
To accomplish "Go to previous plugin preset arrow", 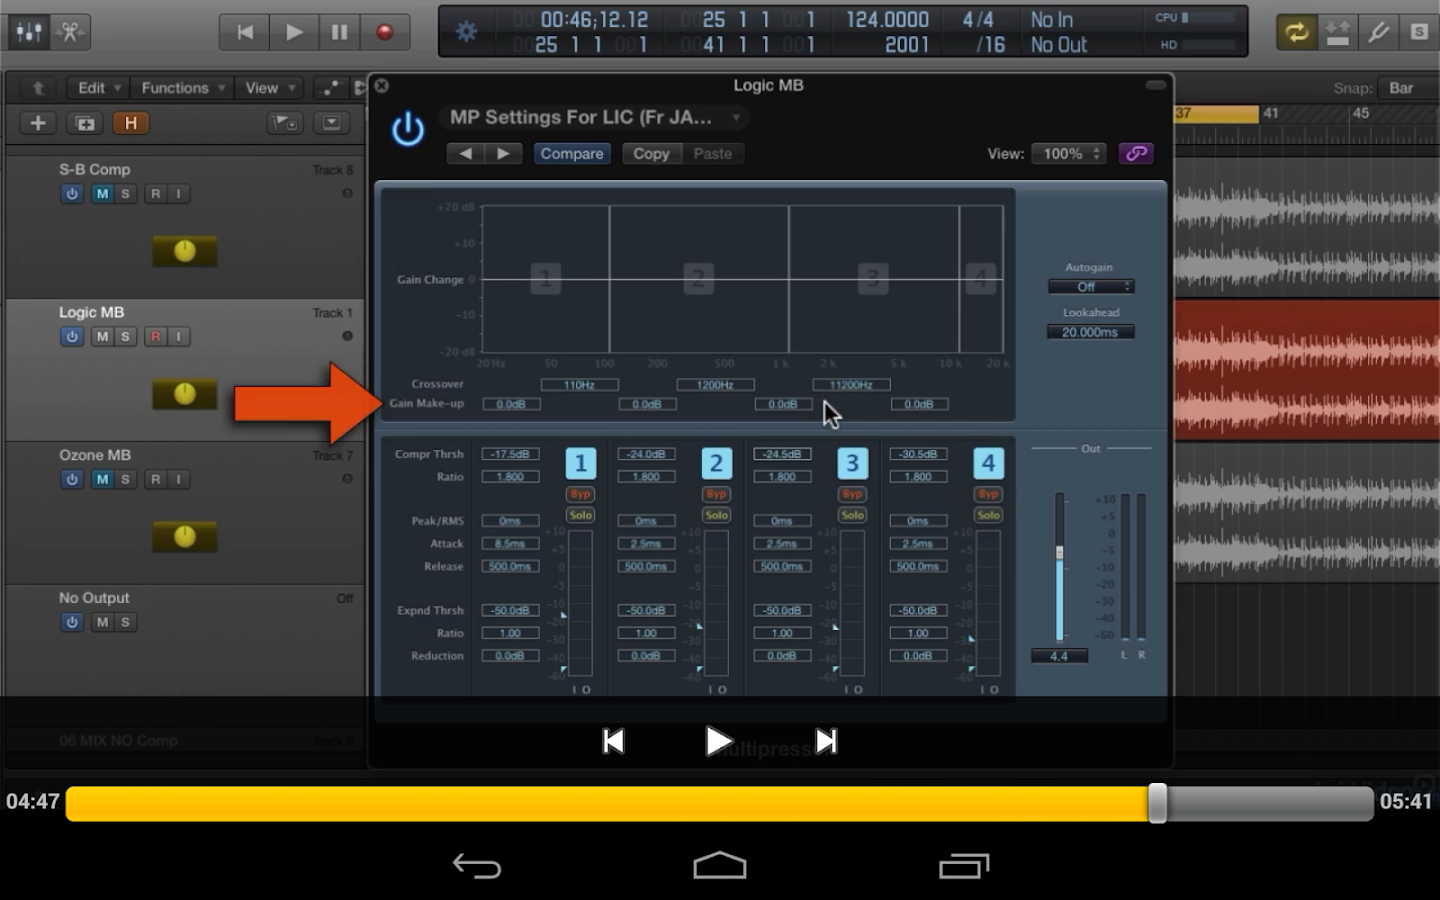I will pyautogui.click(x=465, y=154).
